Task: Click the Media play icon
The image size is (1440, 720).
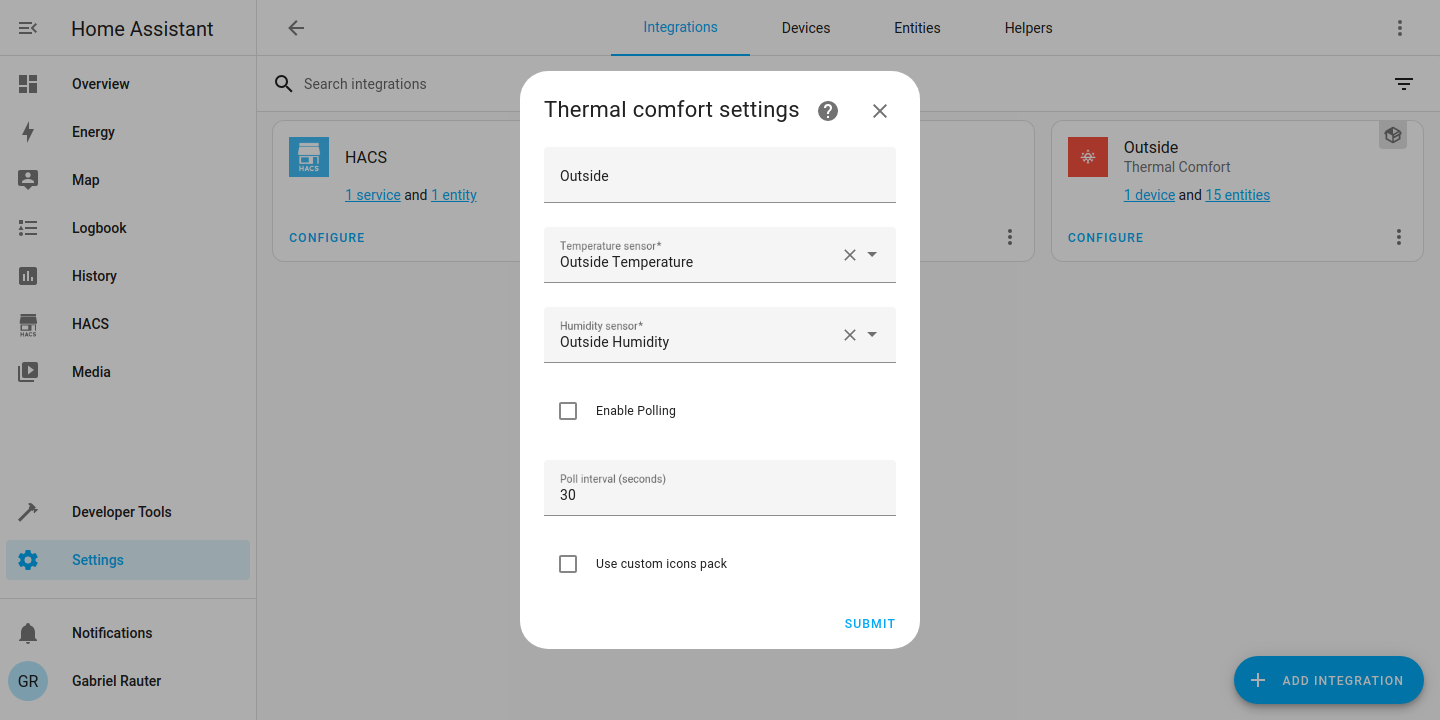Action: [x=28, y=372]
